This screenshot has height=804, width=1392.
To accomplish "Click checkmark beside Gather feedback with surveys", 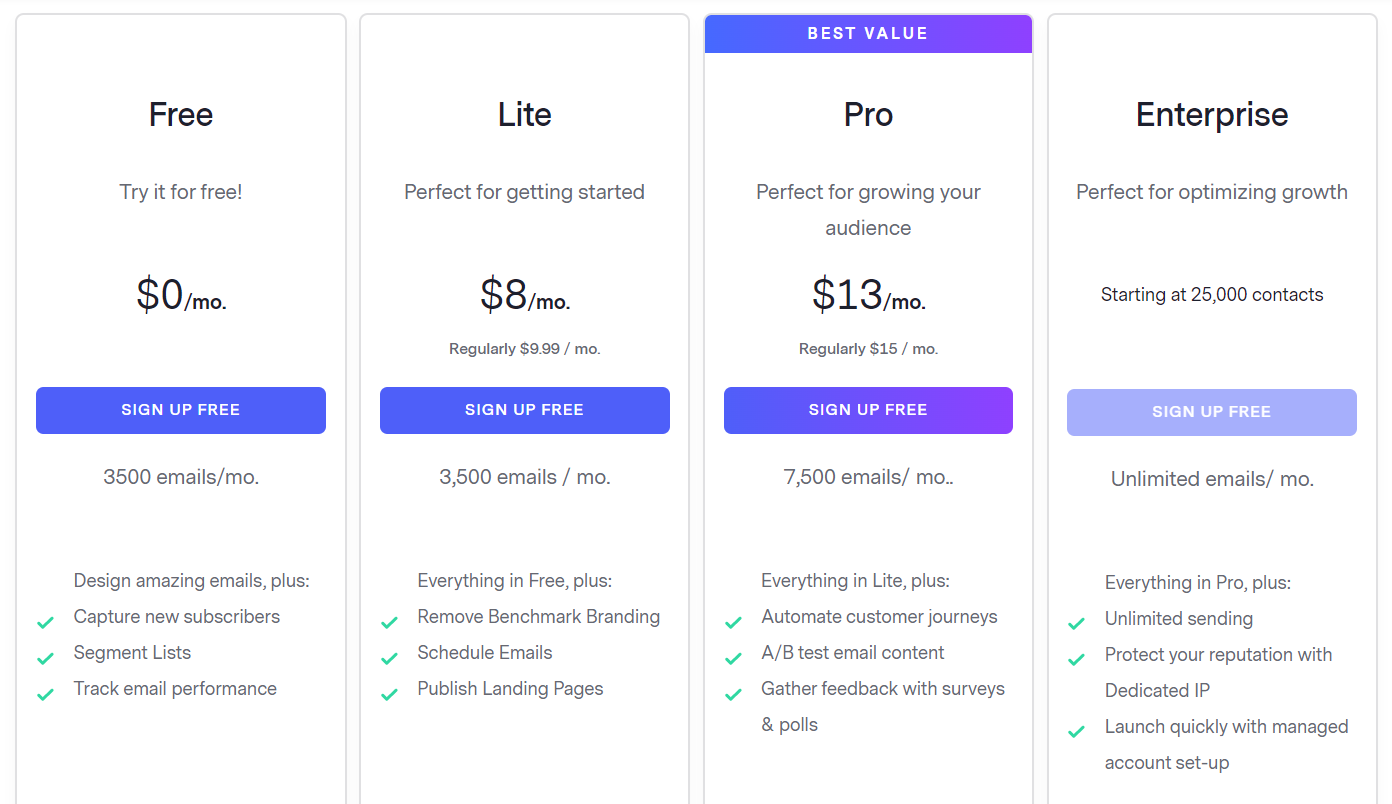I will pos(733,695).
